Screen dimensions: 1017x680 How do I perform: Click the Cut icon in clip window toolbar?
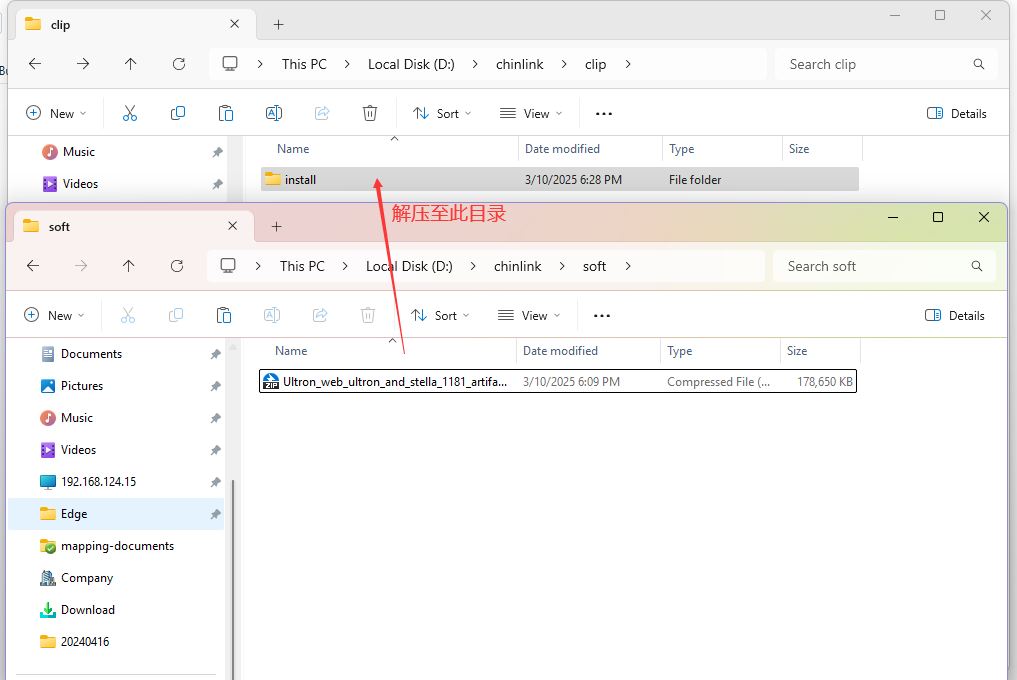pos(130,114)
